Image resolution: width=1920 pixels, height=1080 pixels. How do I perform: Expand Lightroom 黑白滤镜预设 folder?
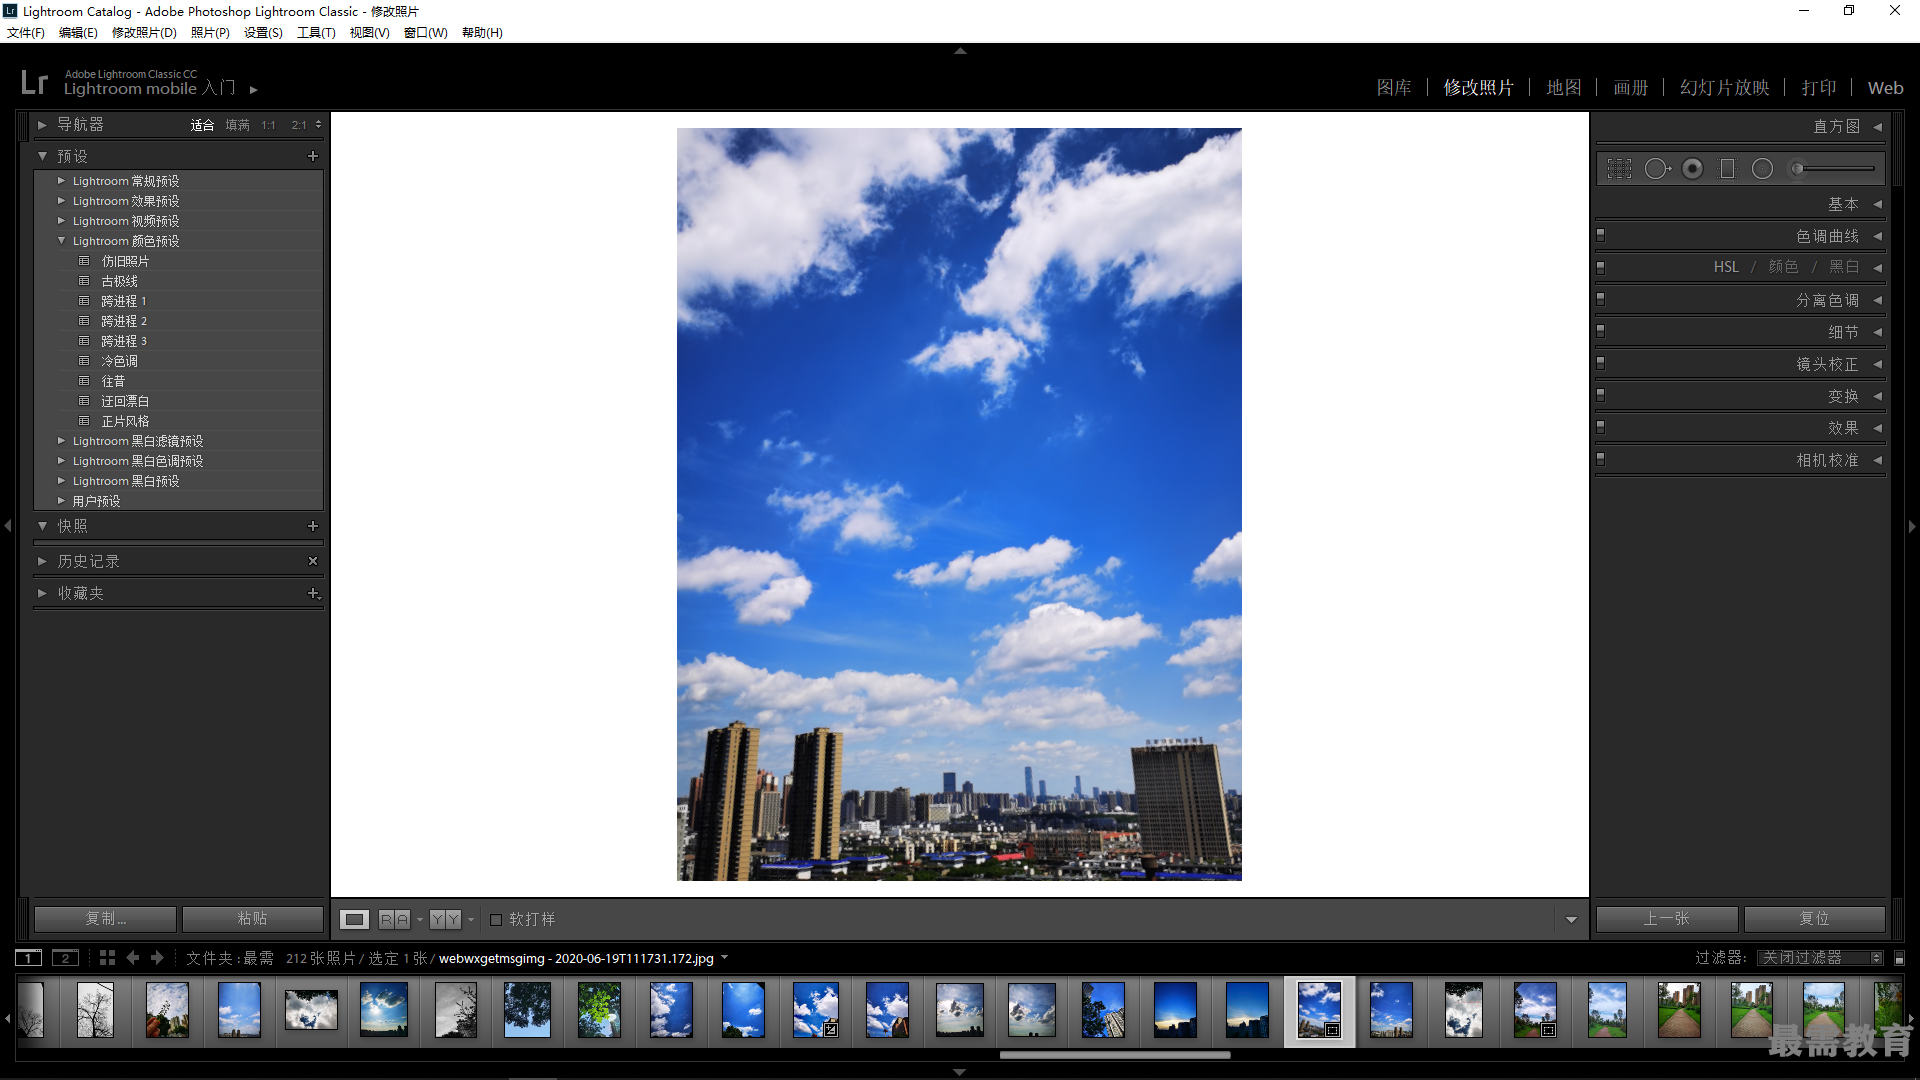click(61, 441)
